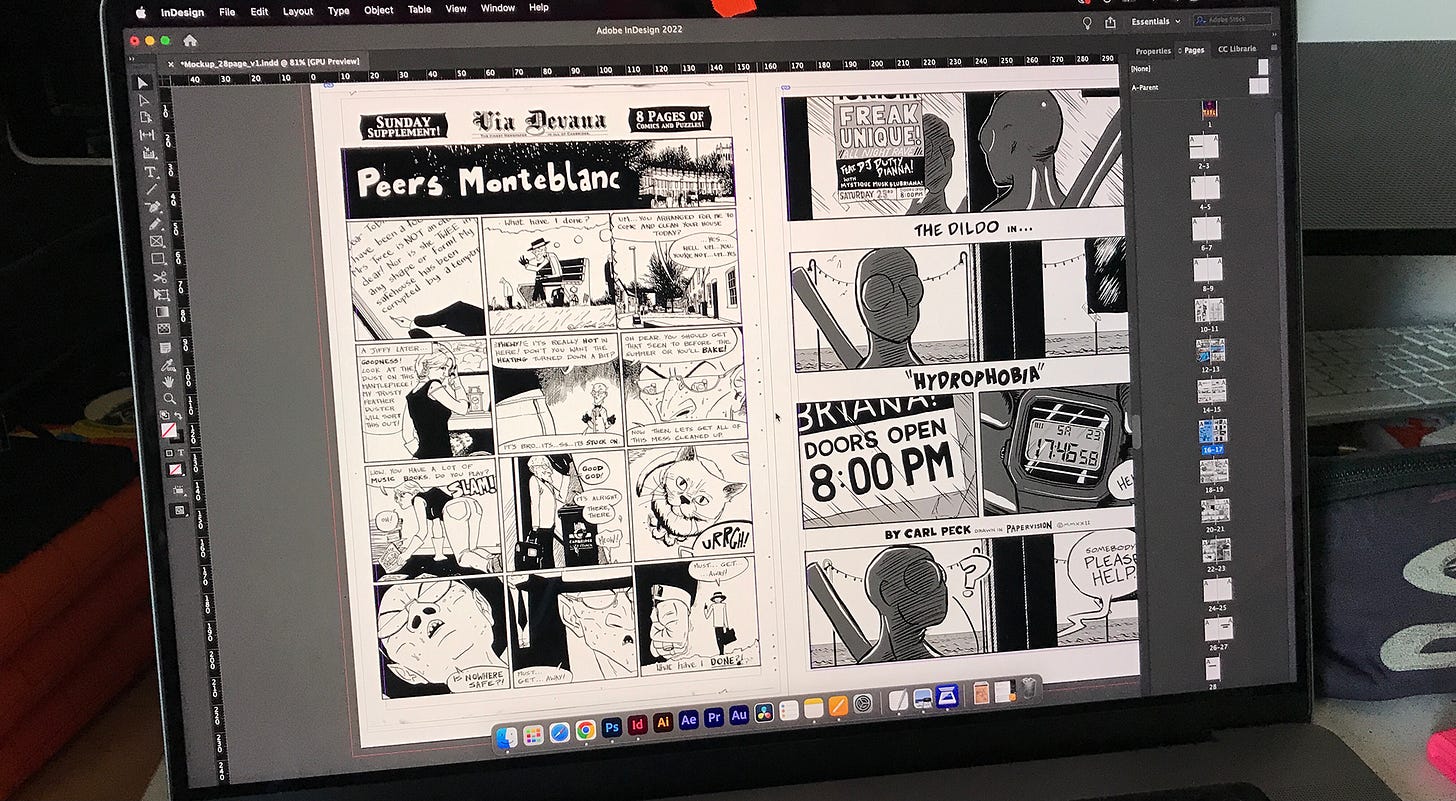Open the InDesign application menu

(x=184, y=13)
